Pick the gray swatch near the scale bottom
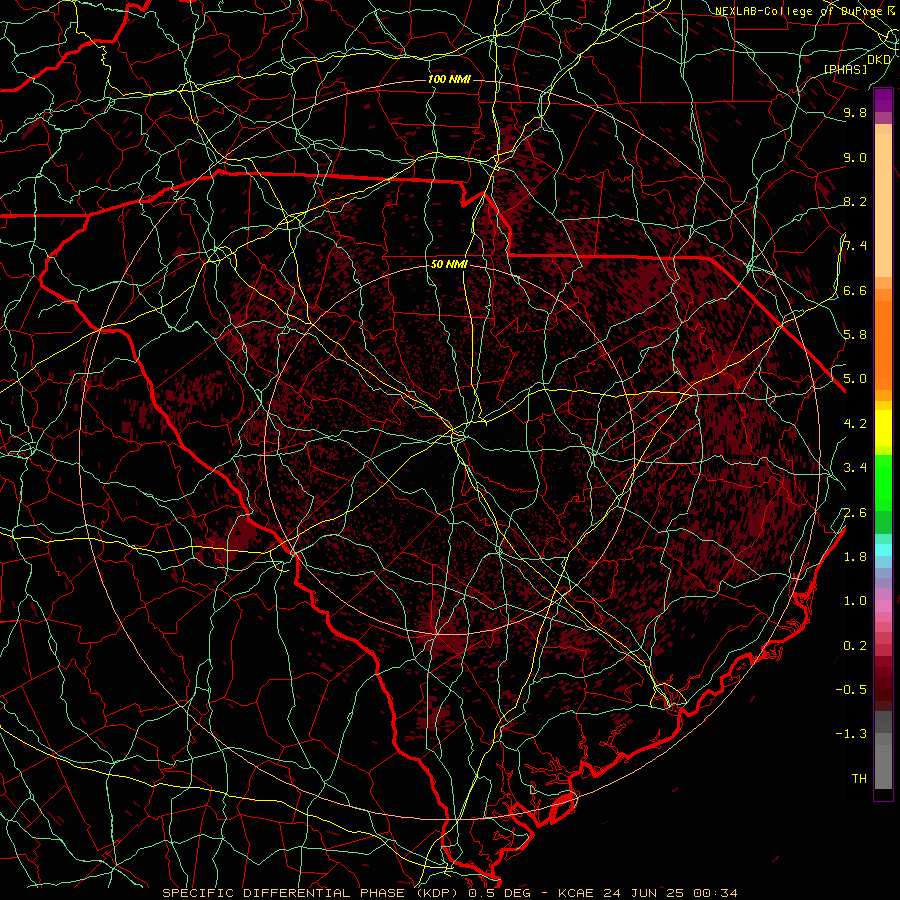The image size is (900, 900). click(x=883, y=766)
